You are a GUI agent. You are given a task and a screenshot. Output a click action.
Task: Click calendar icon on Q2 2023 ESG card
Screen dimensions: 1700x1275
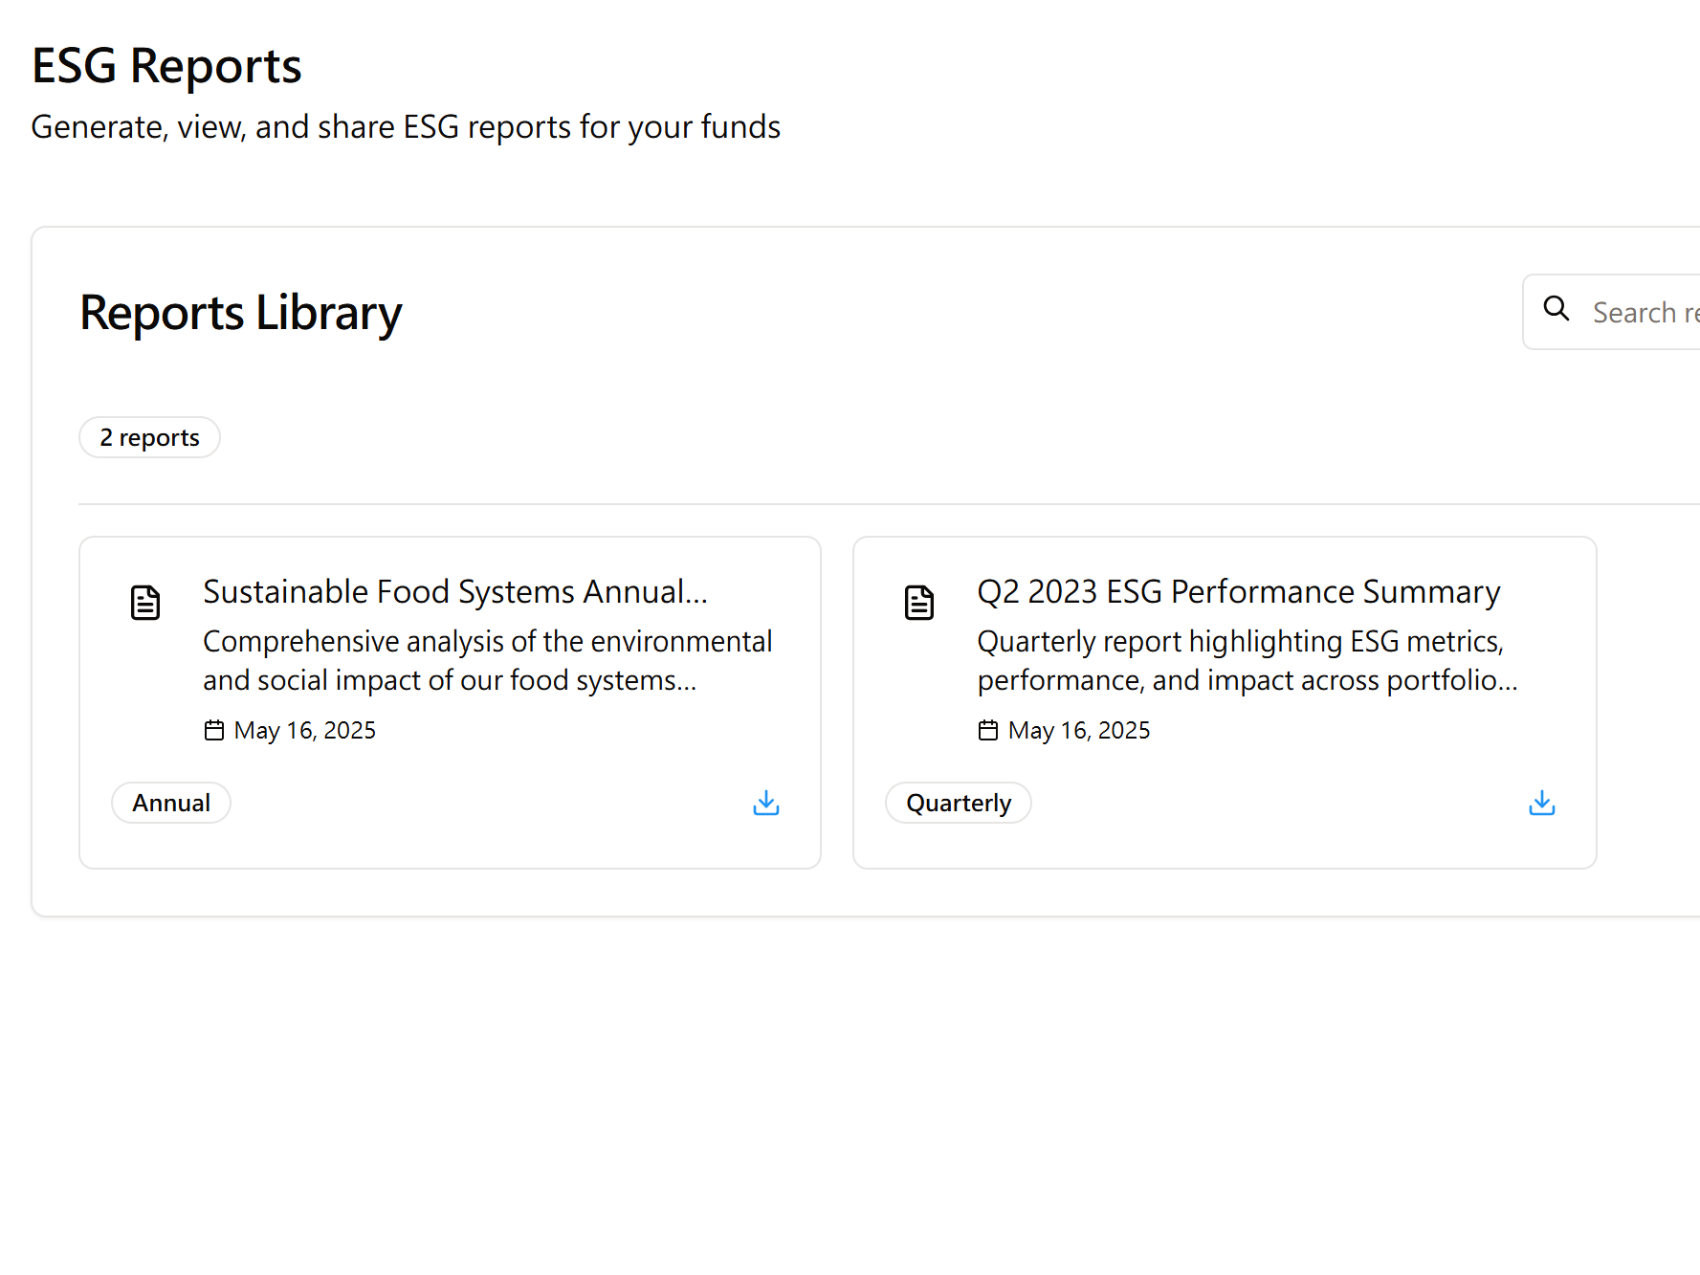click(x=988, y=731)
